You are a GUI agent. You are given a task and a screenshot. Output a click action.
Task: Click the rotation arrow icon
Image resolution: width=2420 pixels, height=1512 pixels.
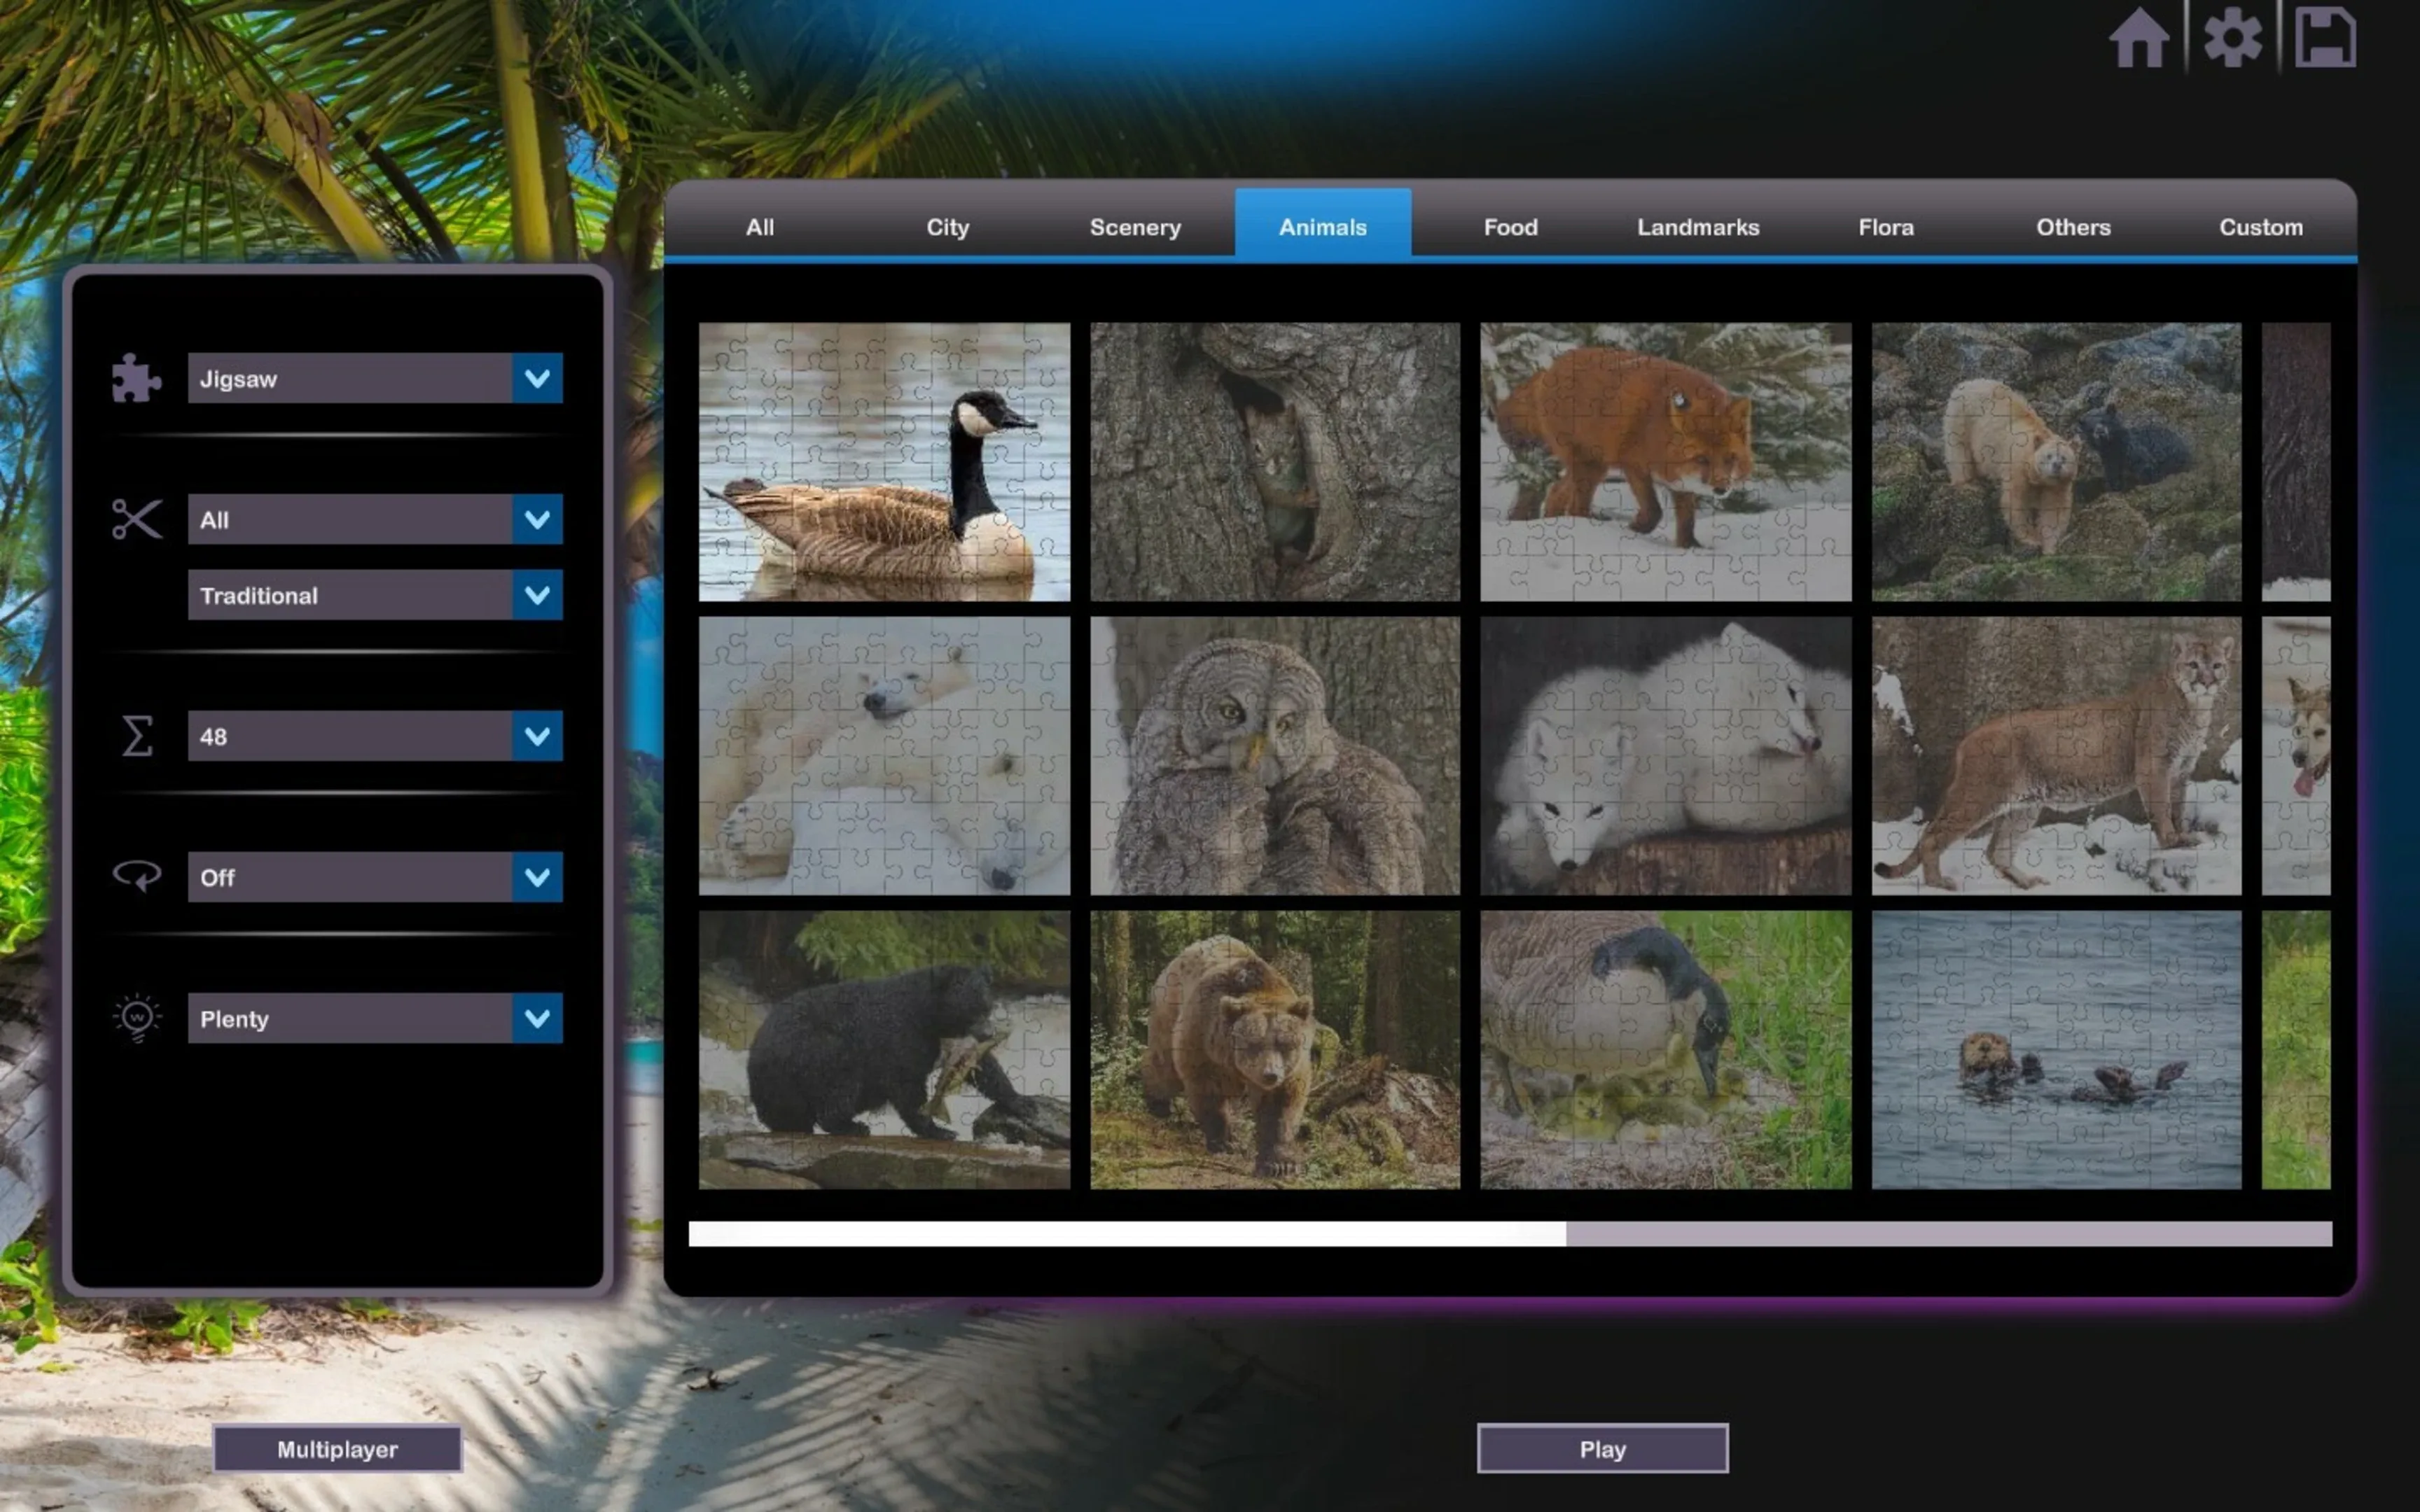136,877
